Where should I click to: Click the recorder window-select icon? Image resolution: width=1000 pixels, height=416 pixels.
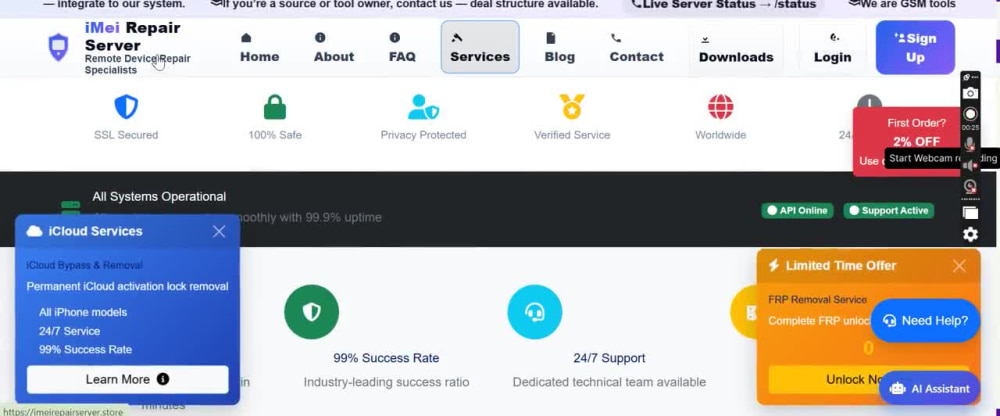click(x=970, y=213)
